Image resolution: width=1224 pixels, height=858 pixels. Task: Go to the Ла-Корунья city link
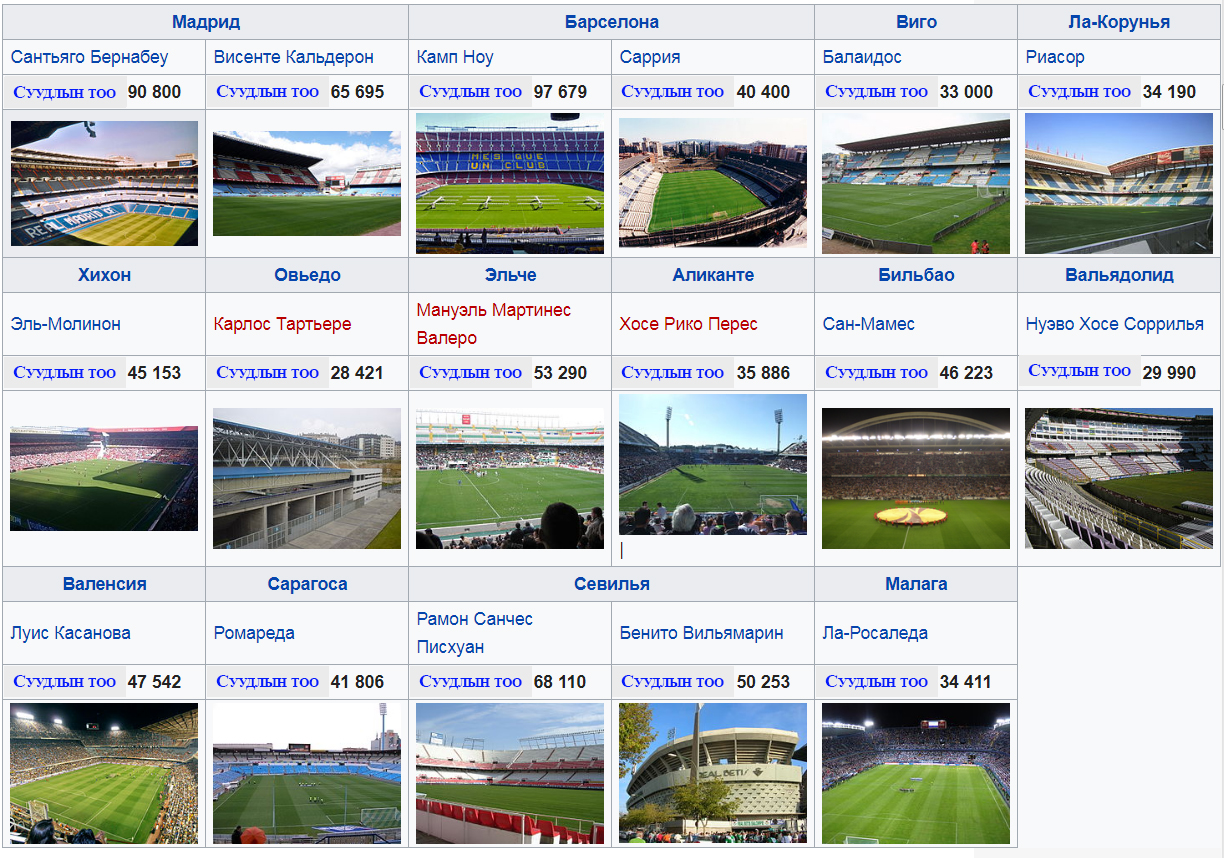coord(1119,22)
